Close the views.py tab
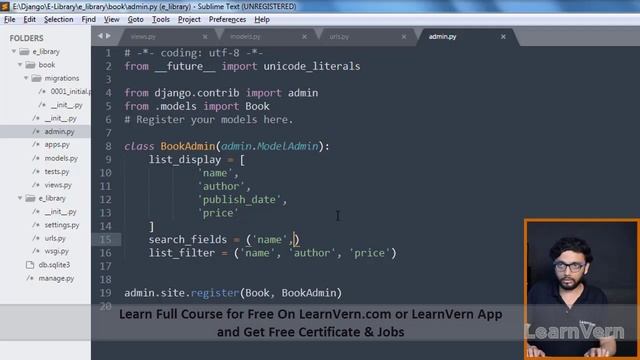 point(205,37)
